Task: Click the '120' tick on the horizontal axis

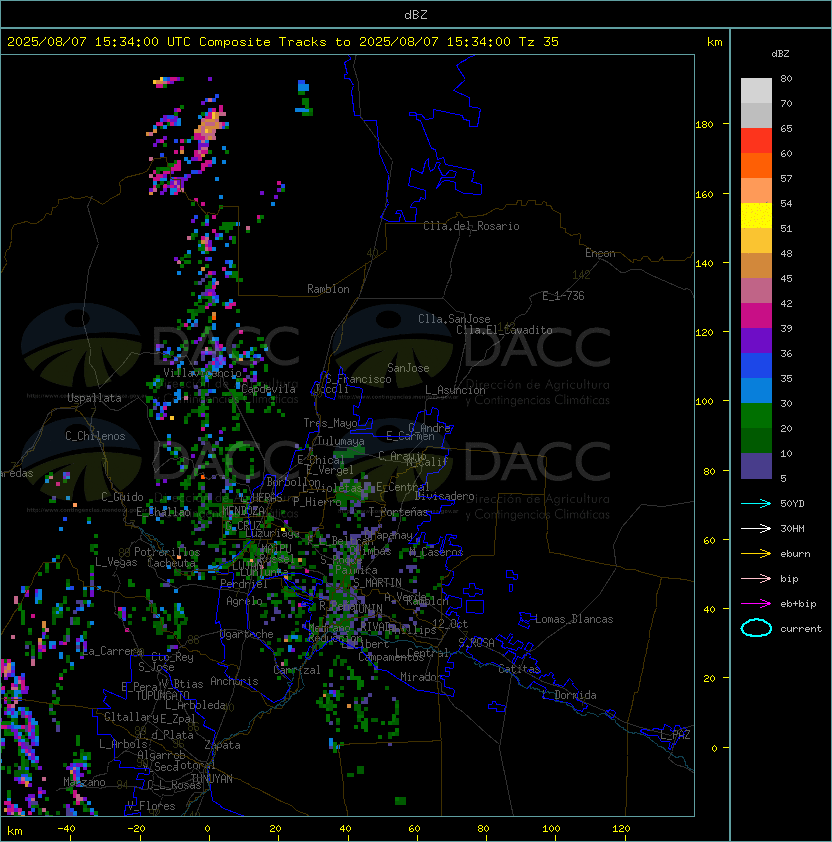Action: [621, 829]
